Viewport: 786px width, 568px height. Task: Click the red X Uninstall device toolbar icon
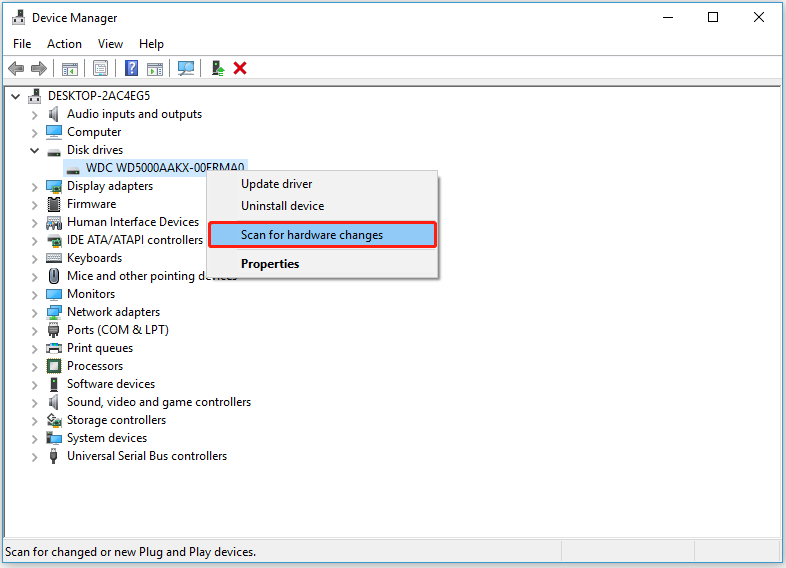(x=240, y=68)
